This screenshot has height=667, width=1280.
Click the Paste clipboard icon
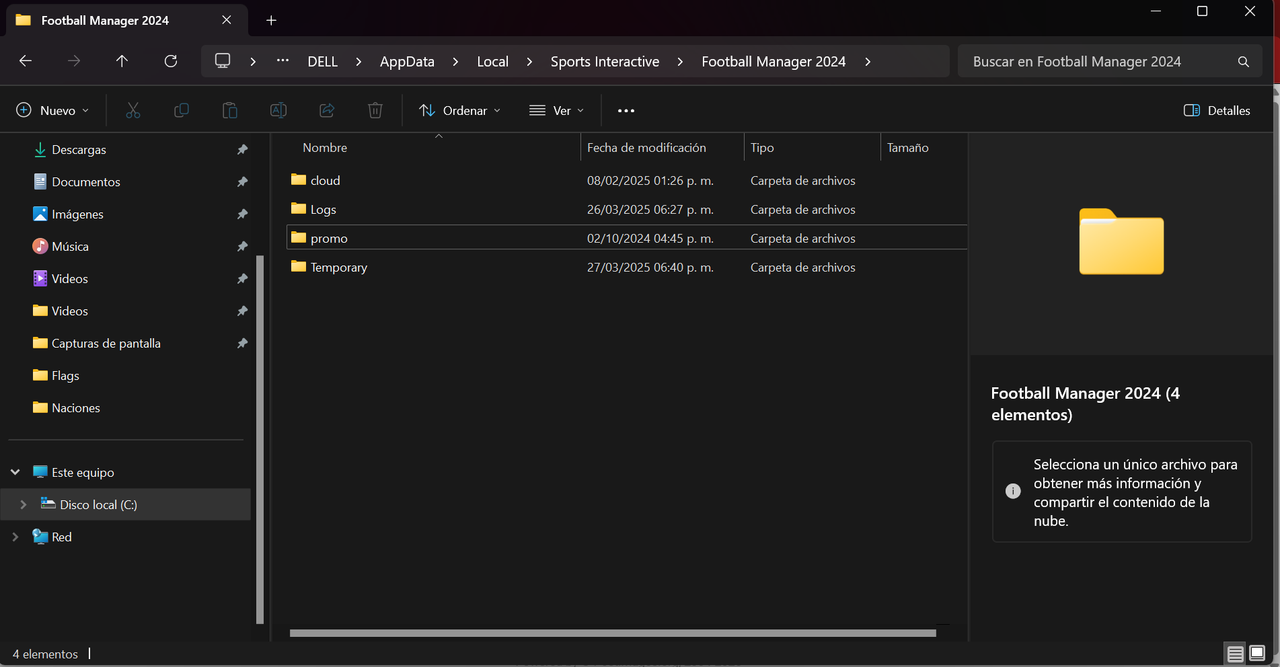coord(230,111)
